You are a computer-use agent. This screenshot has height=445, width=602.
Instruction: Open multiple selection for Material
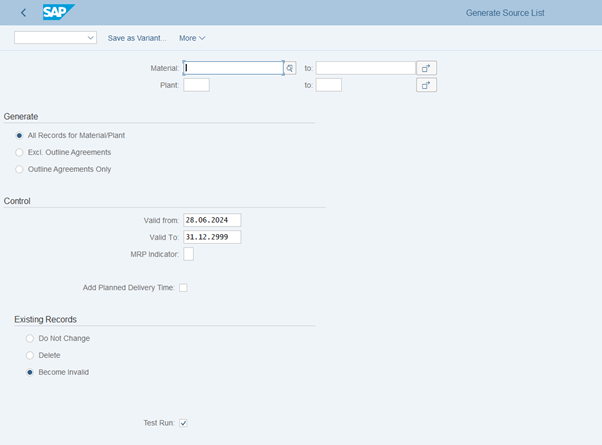tap(426, 68)
